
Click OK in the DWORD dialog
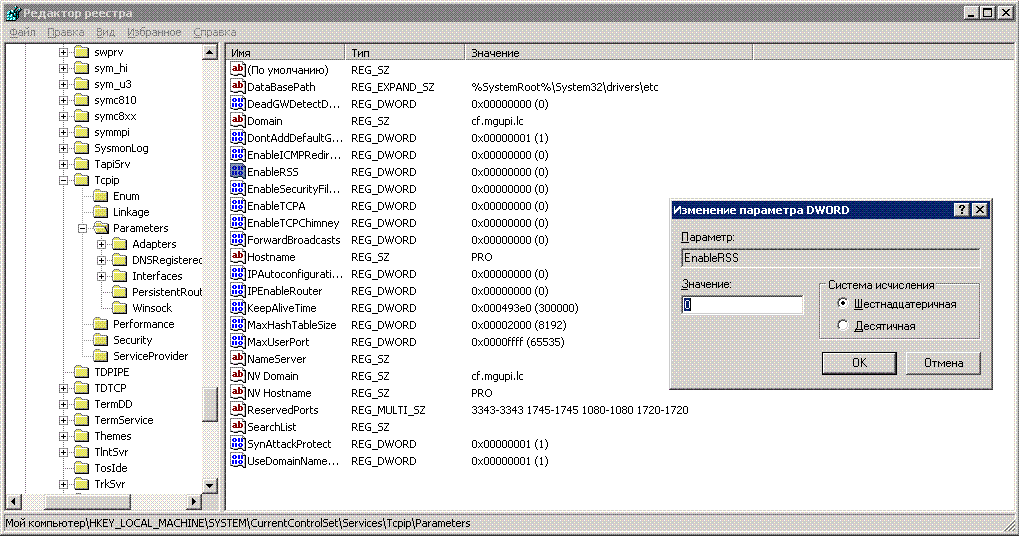click(859, 363)
